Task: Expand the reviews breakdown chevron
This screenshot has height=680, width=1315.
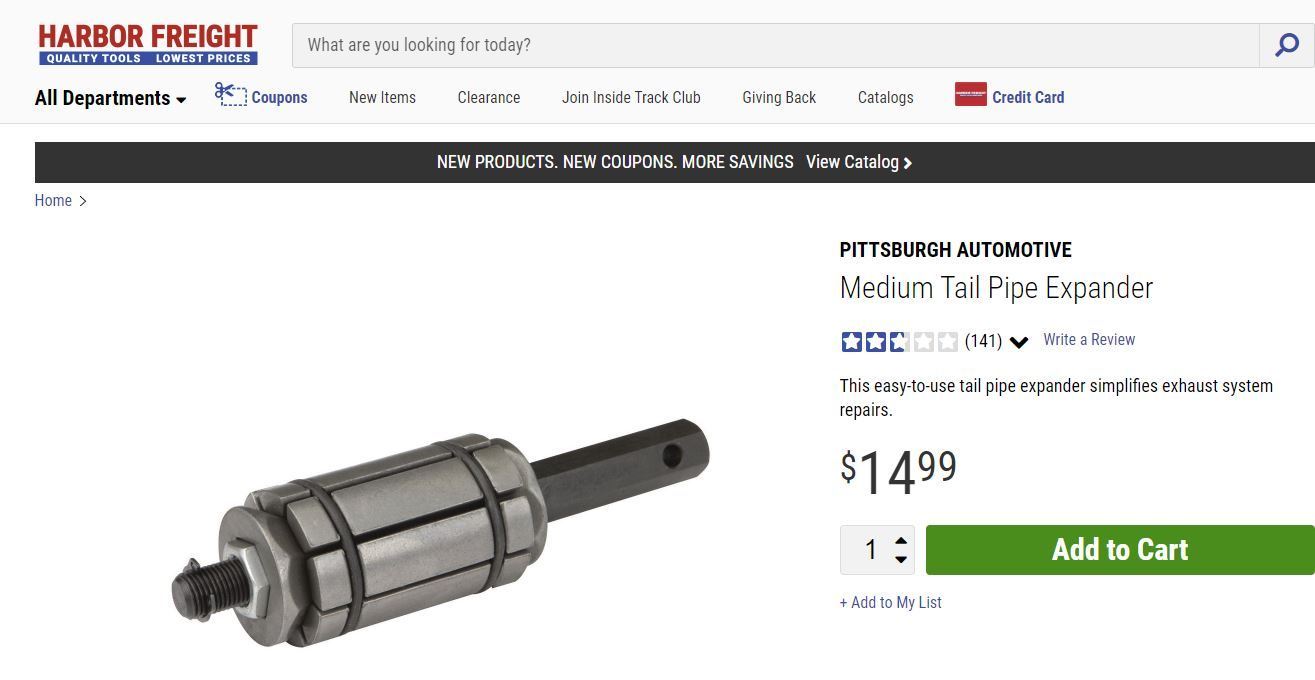Action: pos(1019,342)
